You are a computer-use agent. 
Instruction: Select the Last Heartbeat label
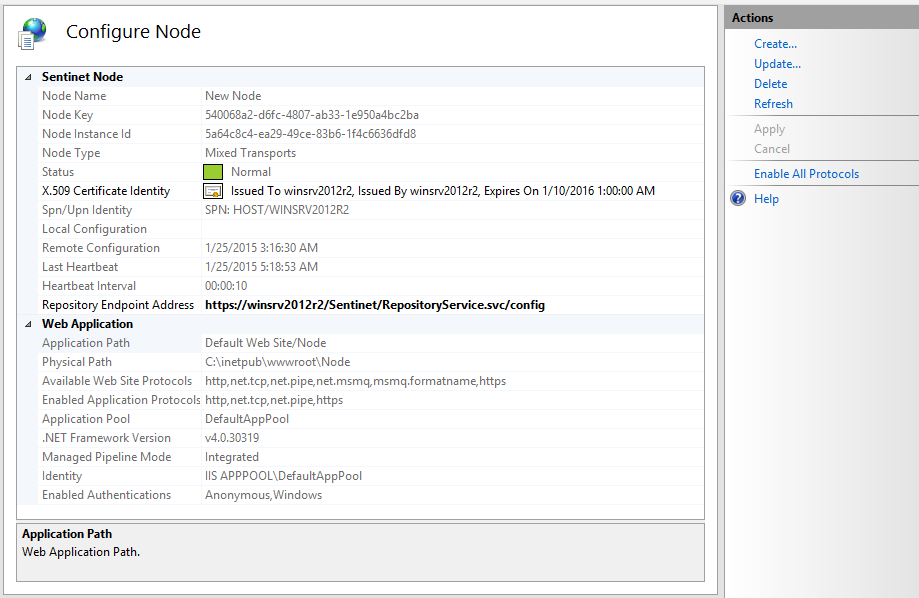80,267
